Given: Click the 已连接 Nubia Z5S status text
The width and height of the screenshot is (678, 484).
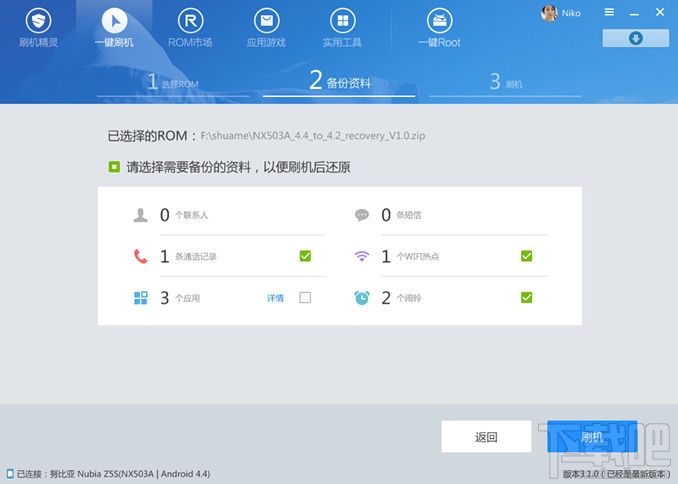Looking at the screenshot, I should point(113,474).
